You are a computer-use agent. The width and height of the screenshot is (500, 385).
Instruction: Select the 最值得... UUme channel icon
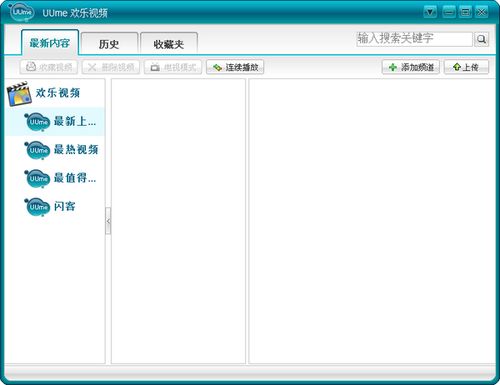37,179
